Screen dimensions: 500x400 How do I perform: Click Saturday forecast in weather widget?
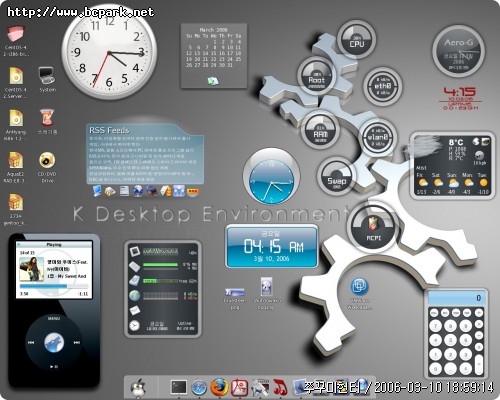pos(437,183)
